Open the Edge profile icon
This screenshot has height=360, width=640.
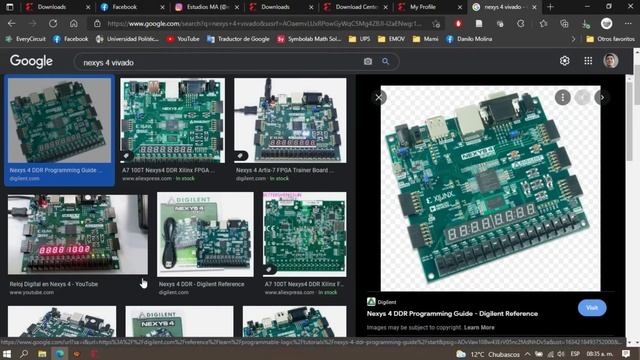click(607, 24)
